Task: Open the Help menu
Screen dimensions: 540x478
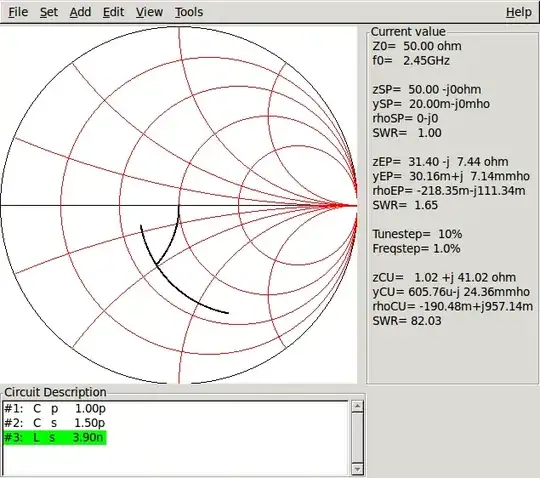Action: pos(519,12)
